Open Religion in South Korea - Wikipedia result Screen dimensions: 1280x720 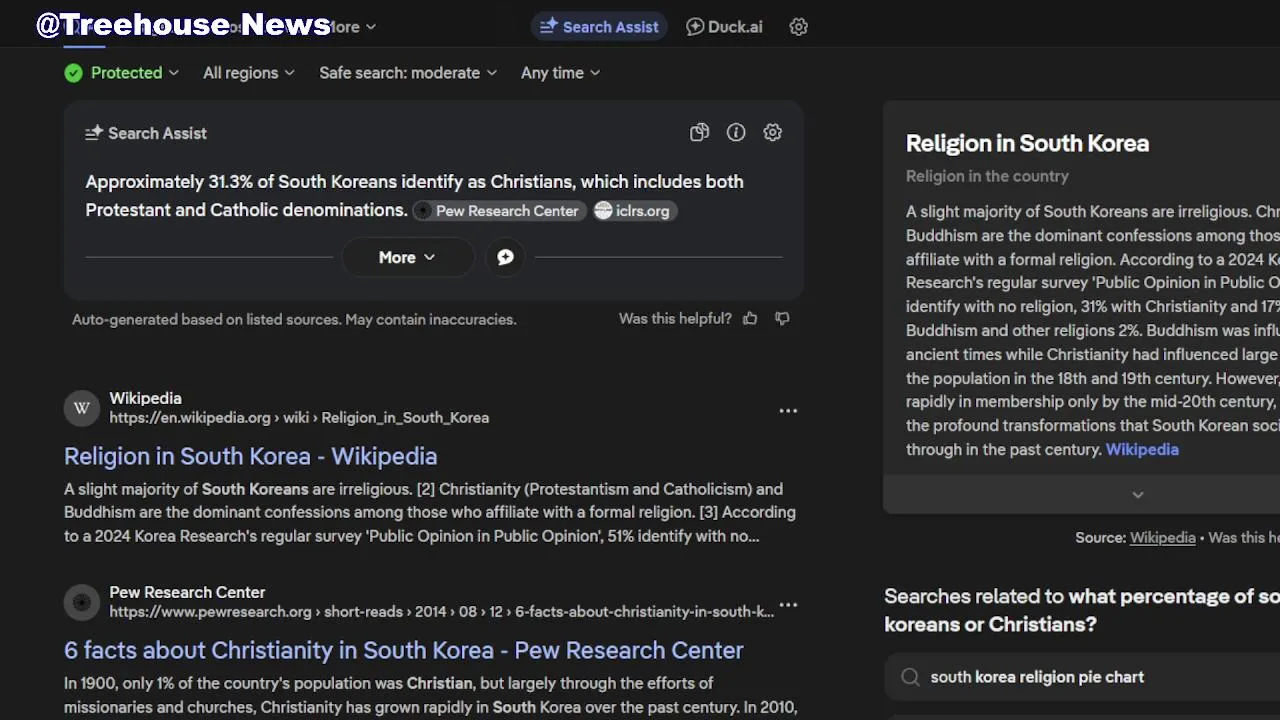coord(251,456)
